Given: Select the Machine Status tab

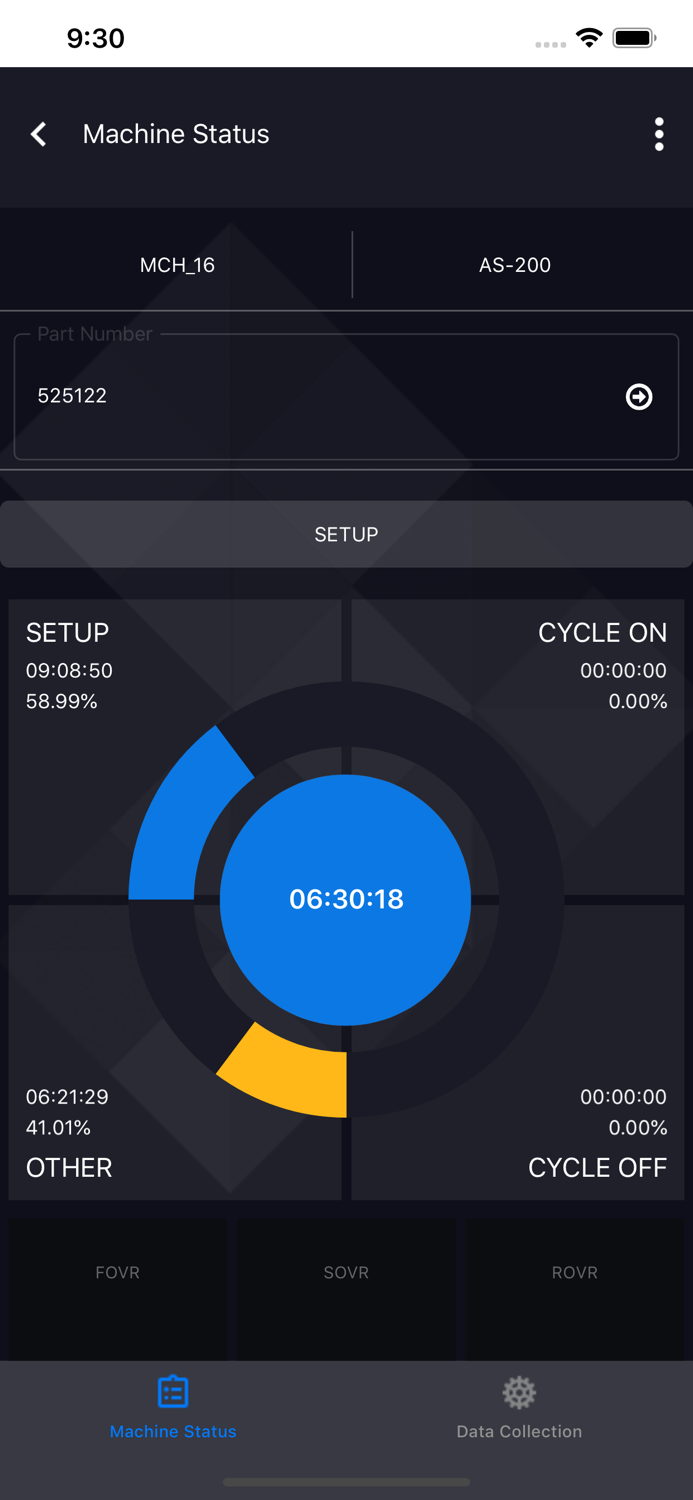Looking at the screenshot, I should tap(173, 1409).
